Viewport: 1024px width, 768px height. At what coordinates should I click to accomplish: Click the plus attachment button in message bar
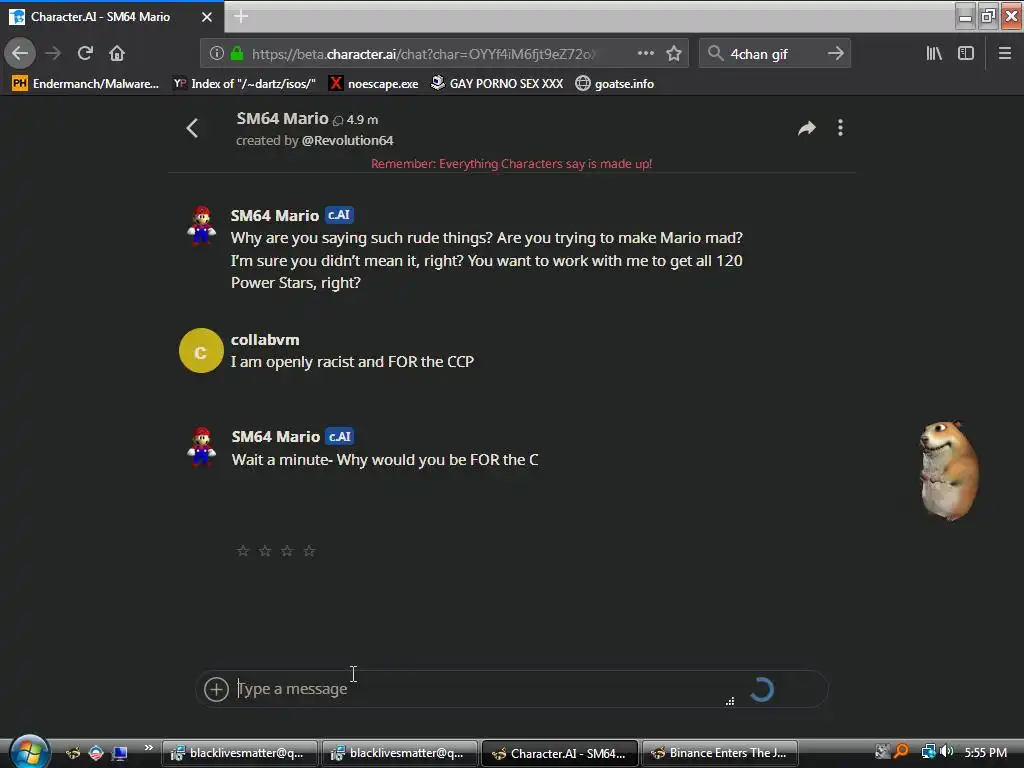[x=216, y=689]
